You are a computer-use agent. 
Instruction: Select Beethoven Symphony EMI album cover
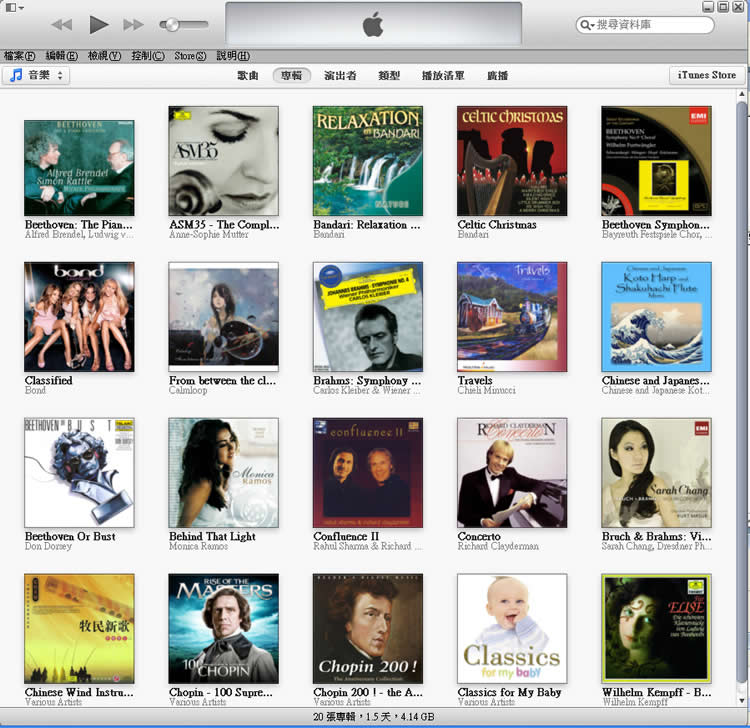coord(656,161)
